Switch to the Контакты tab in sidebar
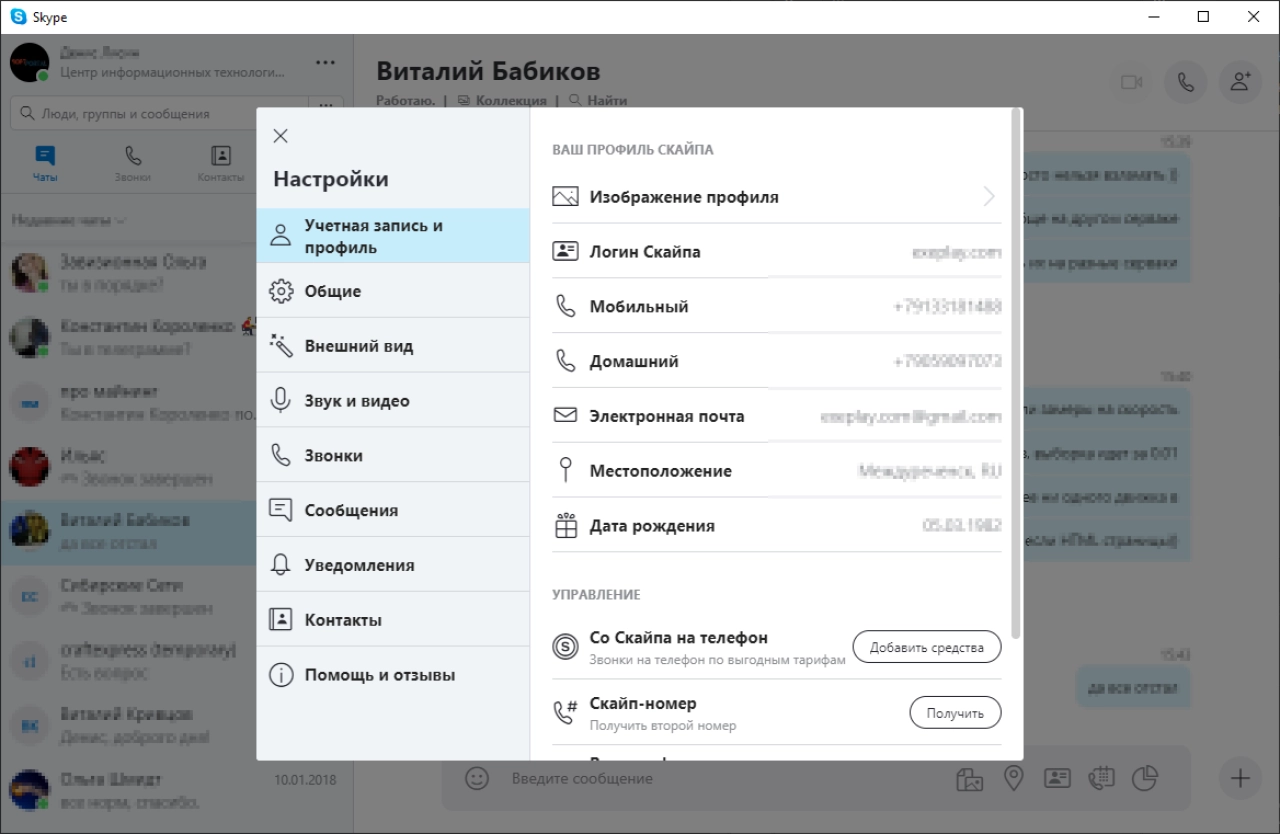 (221, 163)
